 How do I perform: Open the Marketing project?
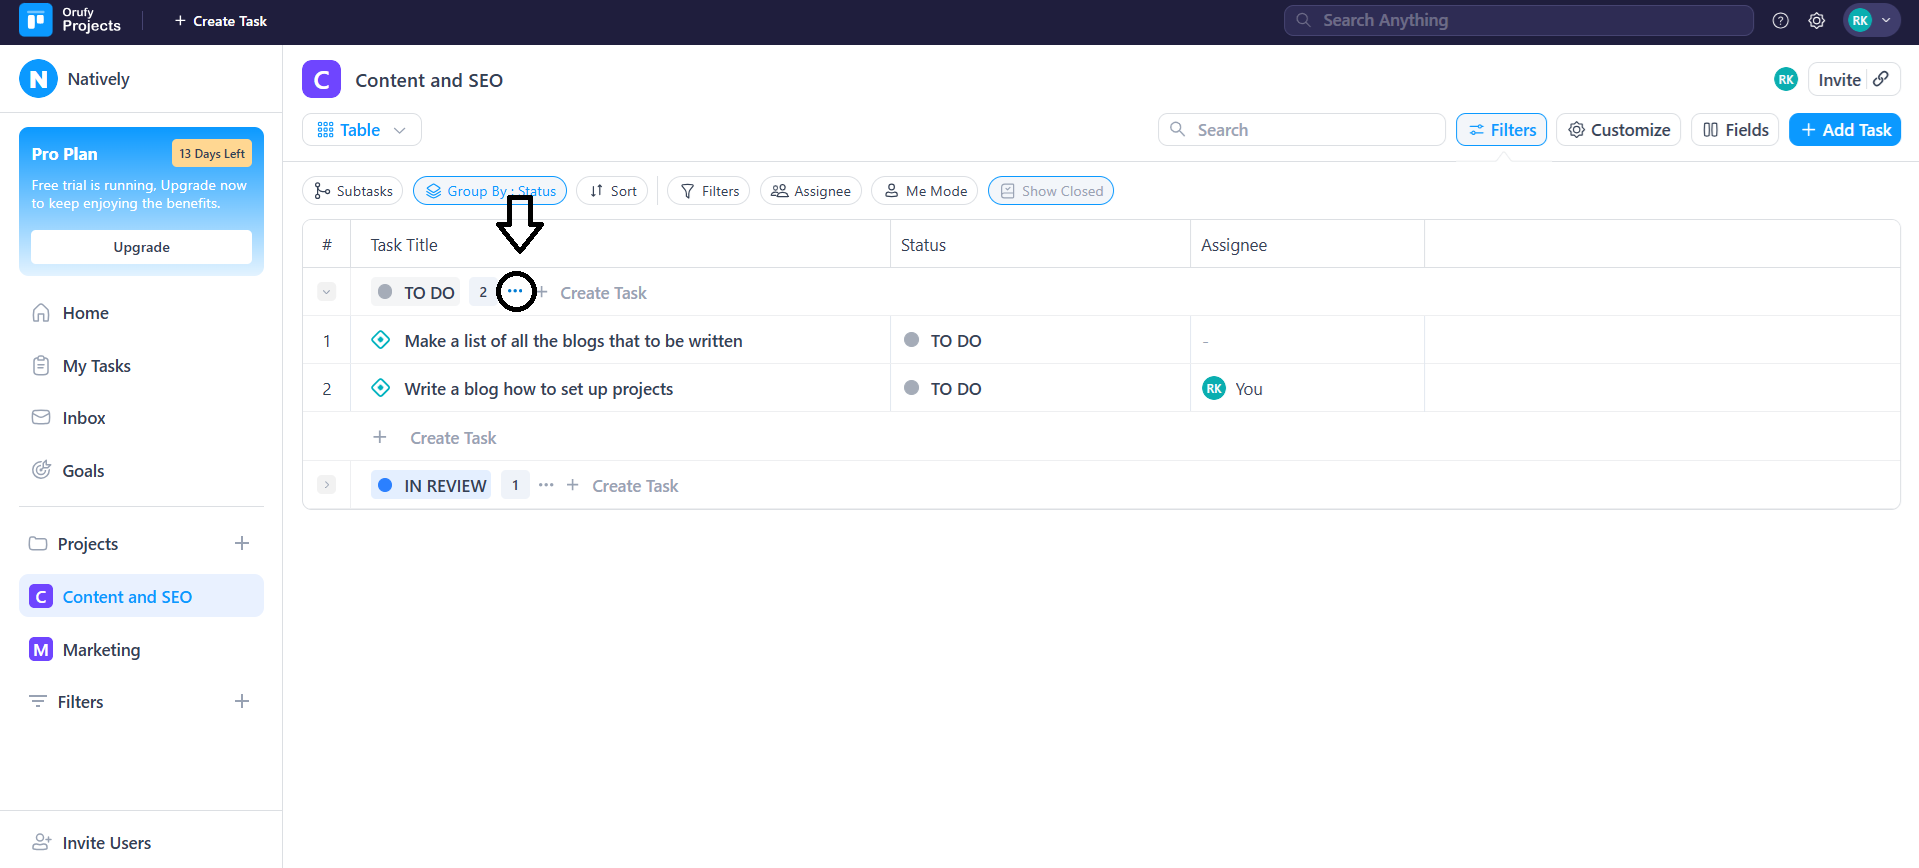pyautogui.click(x=101, y=650)
